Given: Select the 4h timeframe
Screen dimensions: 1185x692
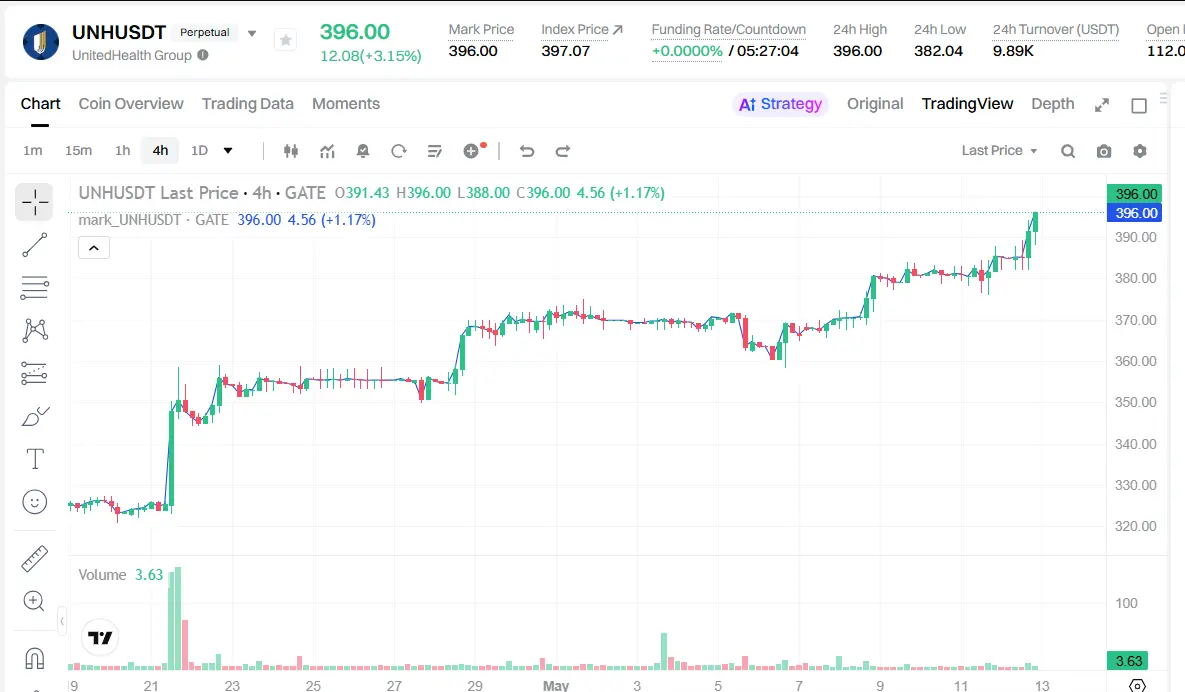Looking at the screenshot, I should pos(160,150).
